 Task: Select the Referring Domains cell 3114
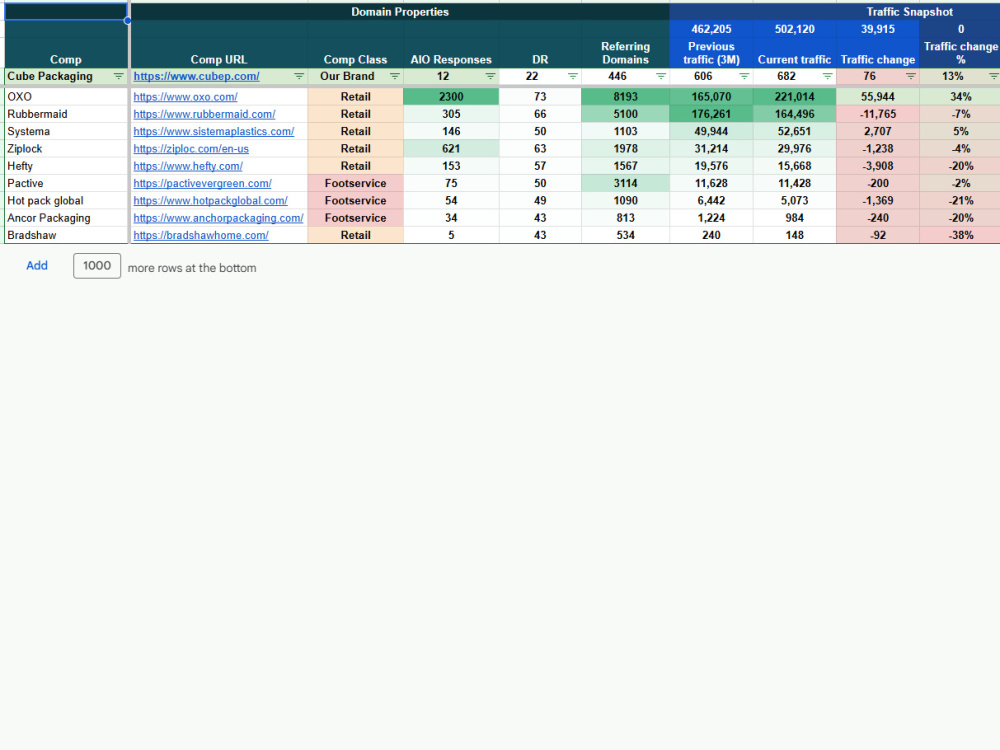pyautogui.click(x=626, y=183)
